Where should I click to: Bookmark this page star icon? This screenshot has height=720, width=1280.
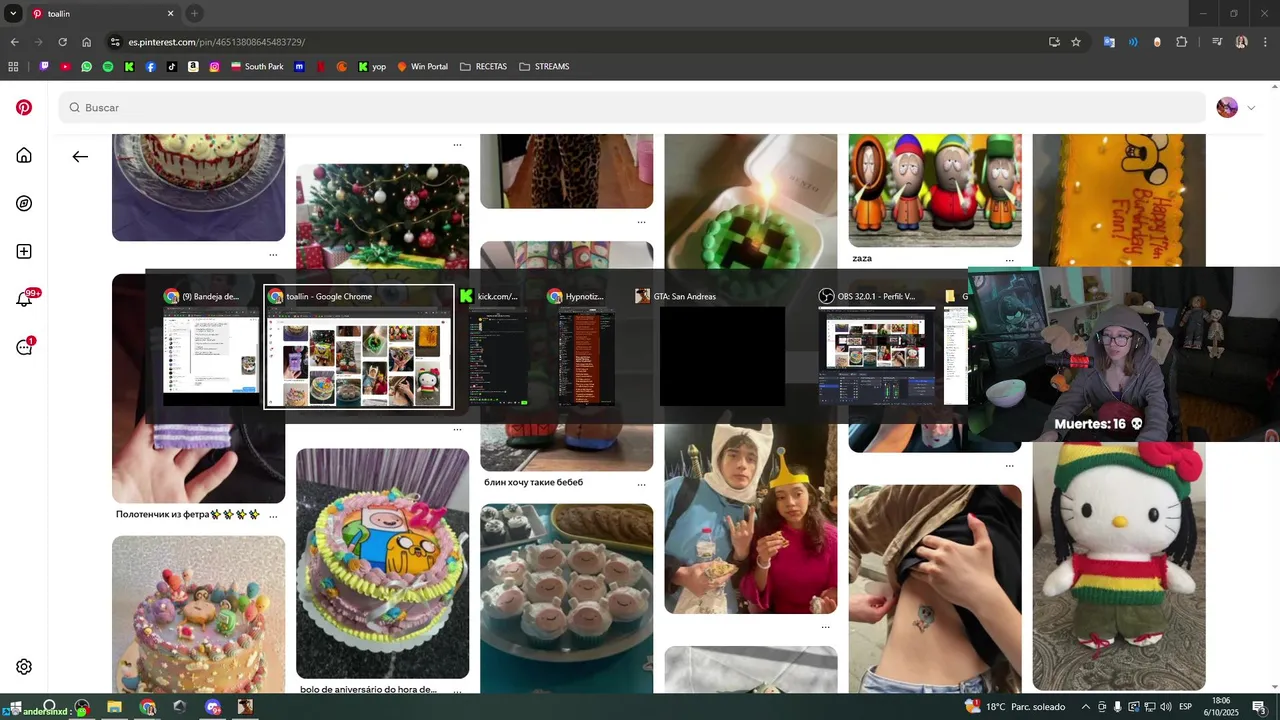point(1076,42)
